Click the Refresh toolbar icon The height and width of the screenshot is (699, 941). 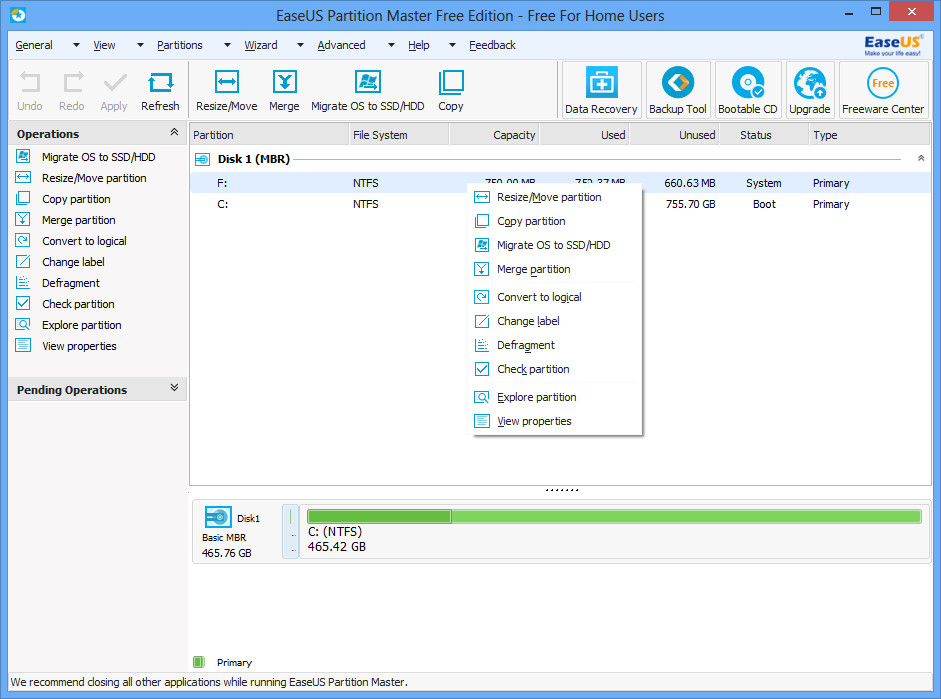(160, 89)
